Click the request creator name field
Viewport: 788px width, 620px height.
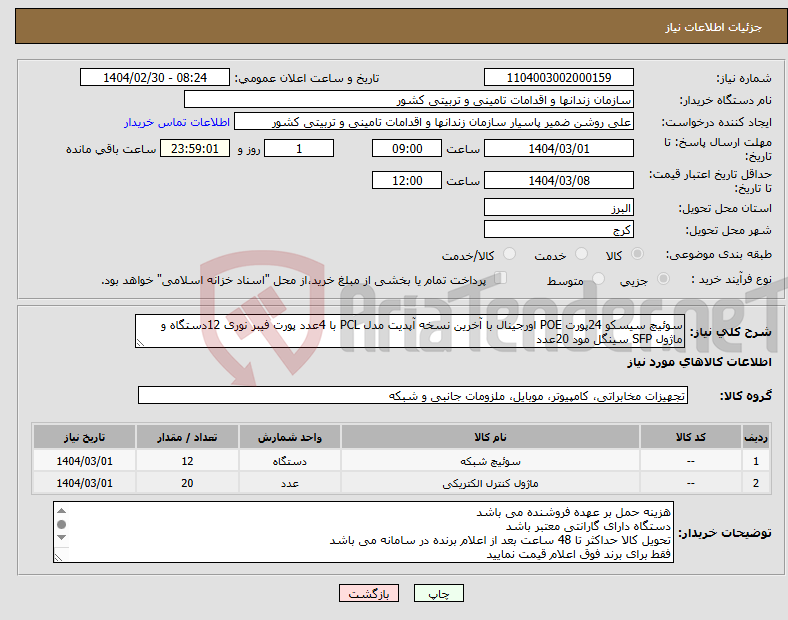pos(434,122)
